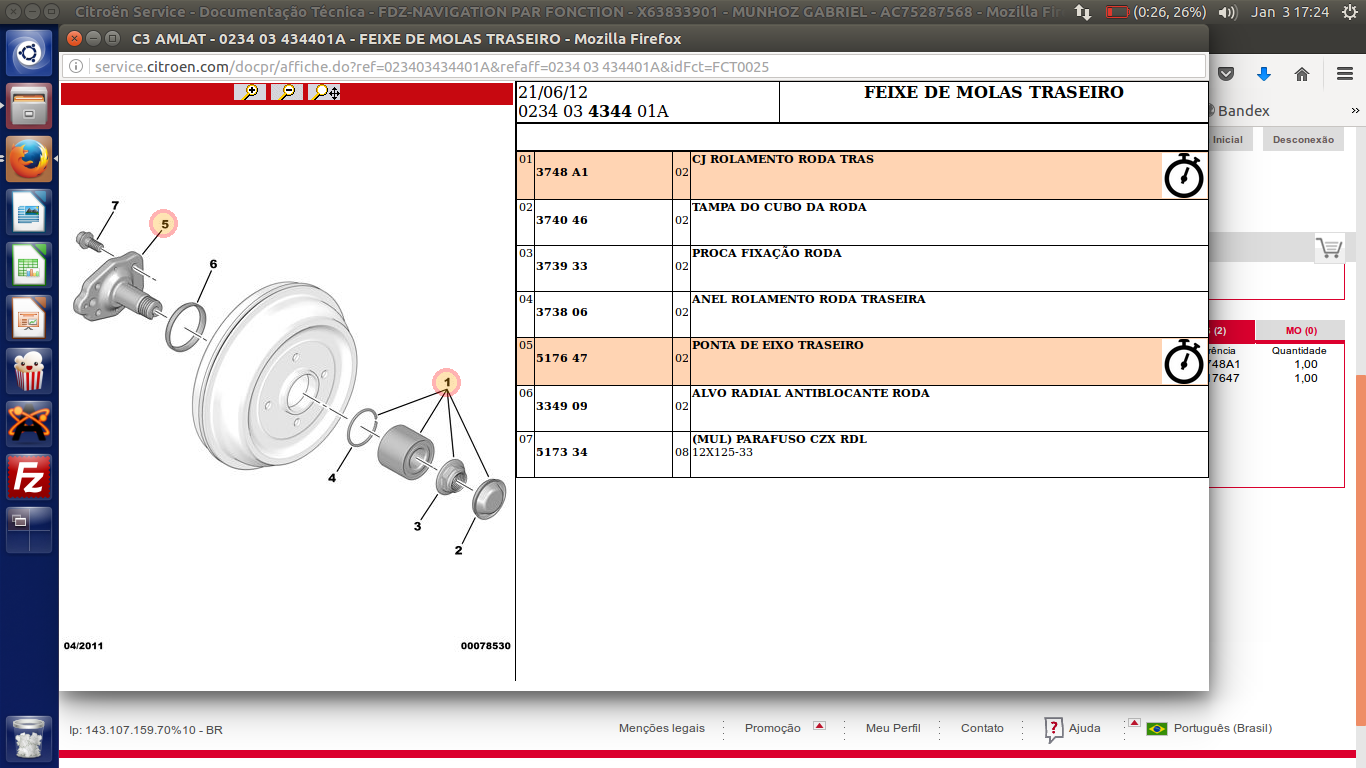1366x768 pixels.
Task: Switch to the MO (0) tab
Action: pyautogui.click(x=1300, y=331)
